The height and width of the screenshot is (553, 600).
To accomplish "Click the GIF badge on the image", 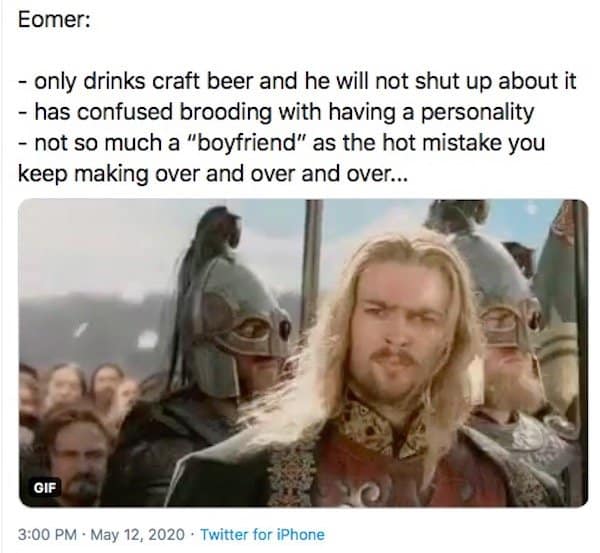I will coord(45,489).
